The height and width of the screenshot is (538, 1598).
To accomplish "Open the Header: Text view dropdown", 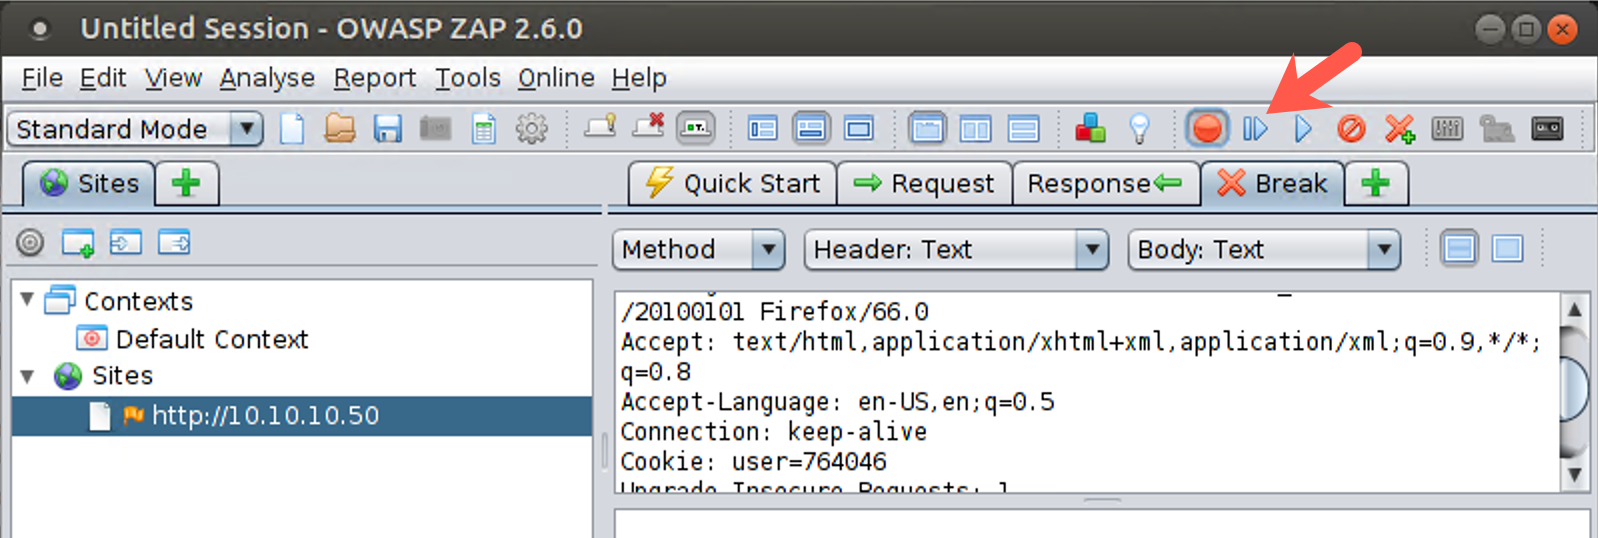I will (956, 250).
